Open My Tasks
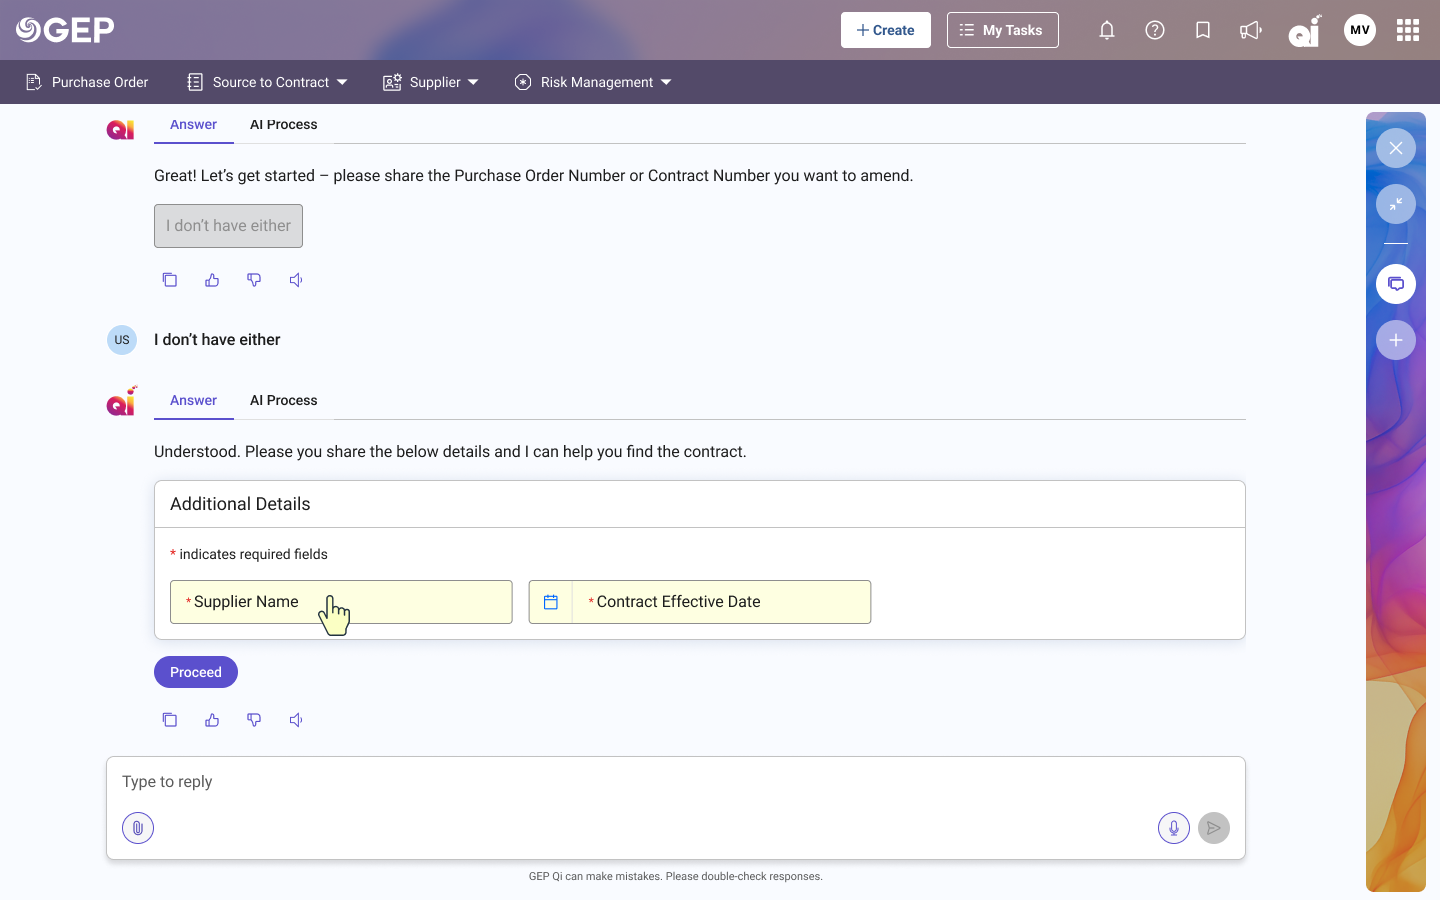This screenshot has height=900, width=1440. click(x=1003, y=30)
